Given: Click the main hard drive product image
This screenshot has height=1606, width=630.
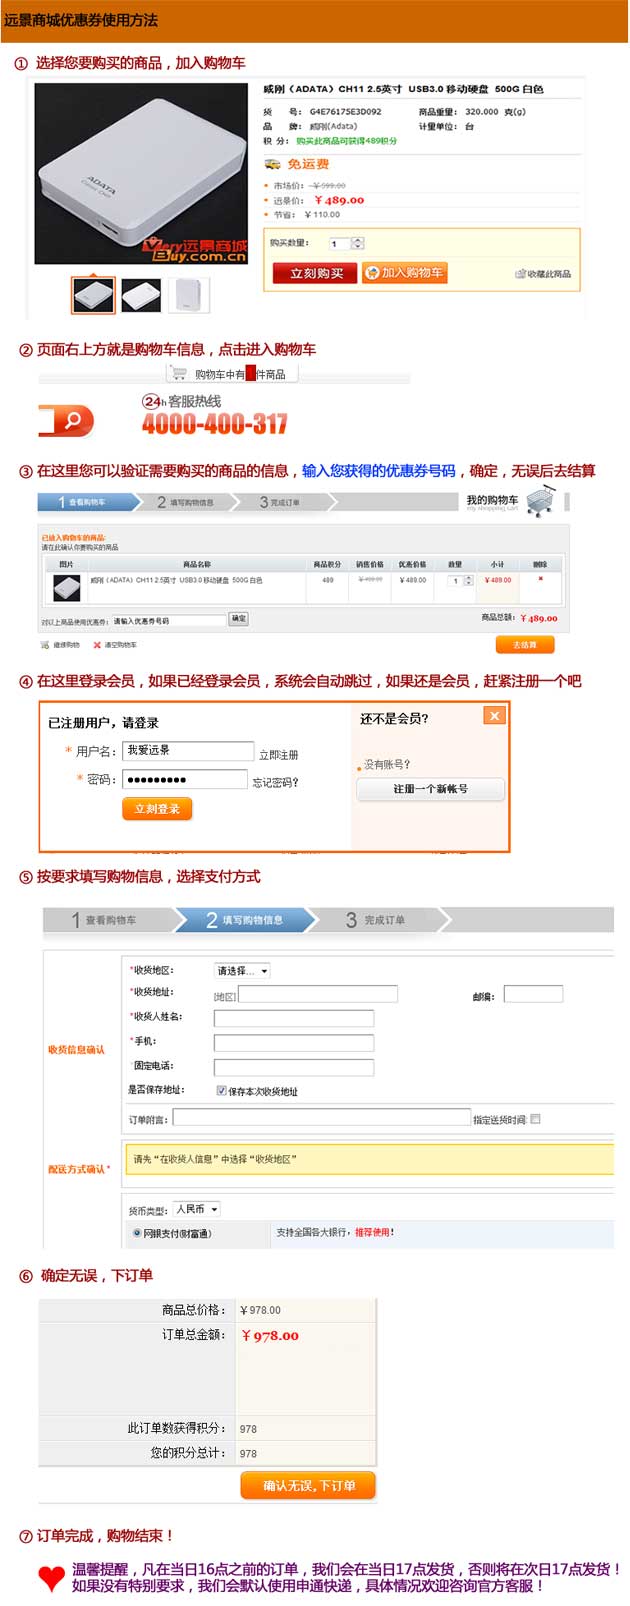Looking at the screenshot, I should 141,174.
